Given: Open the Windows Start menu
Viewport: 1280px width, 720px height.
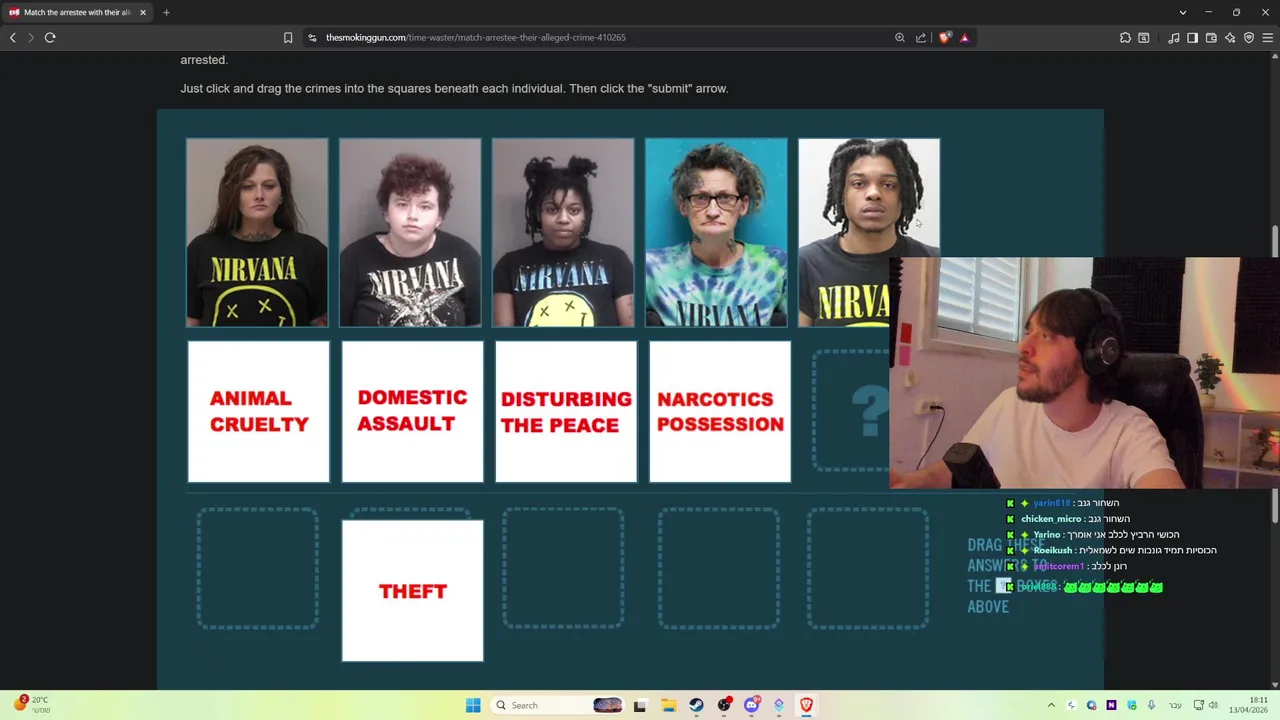Looking at the screenshot, I should [x=473, y=705].
